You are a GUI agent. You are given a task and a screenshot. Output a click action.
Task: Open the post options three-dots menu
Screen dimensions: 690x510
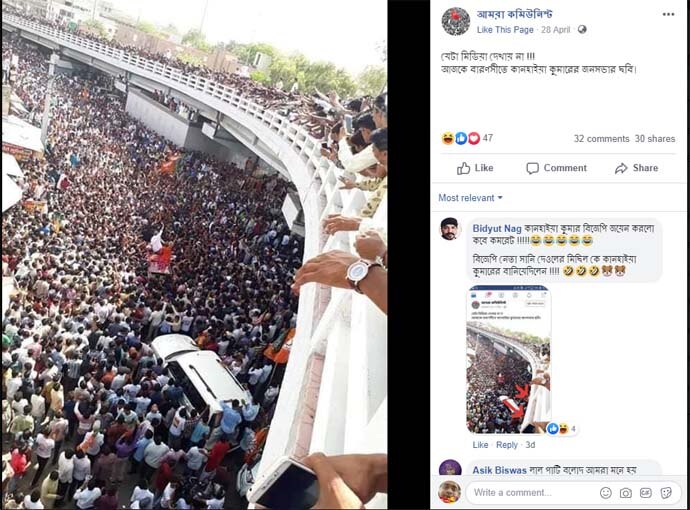[x=668, y=14]
